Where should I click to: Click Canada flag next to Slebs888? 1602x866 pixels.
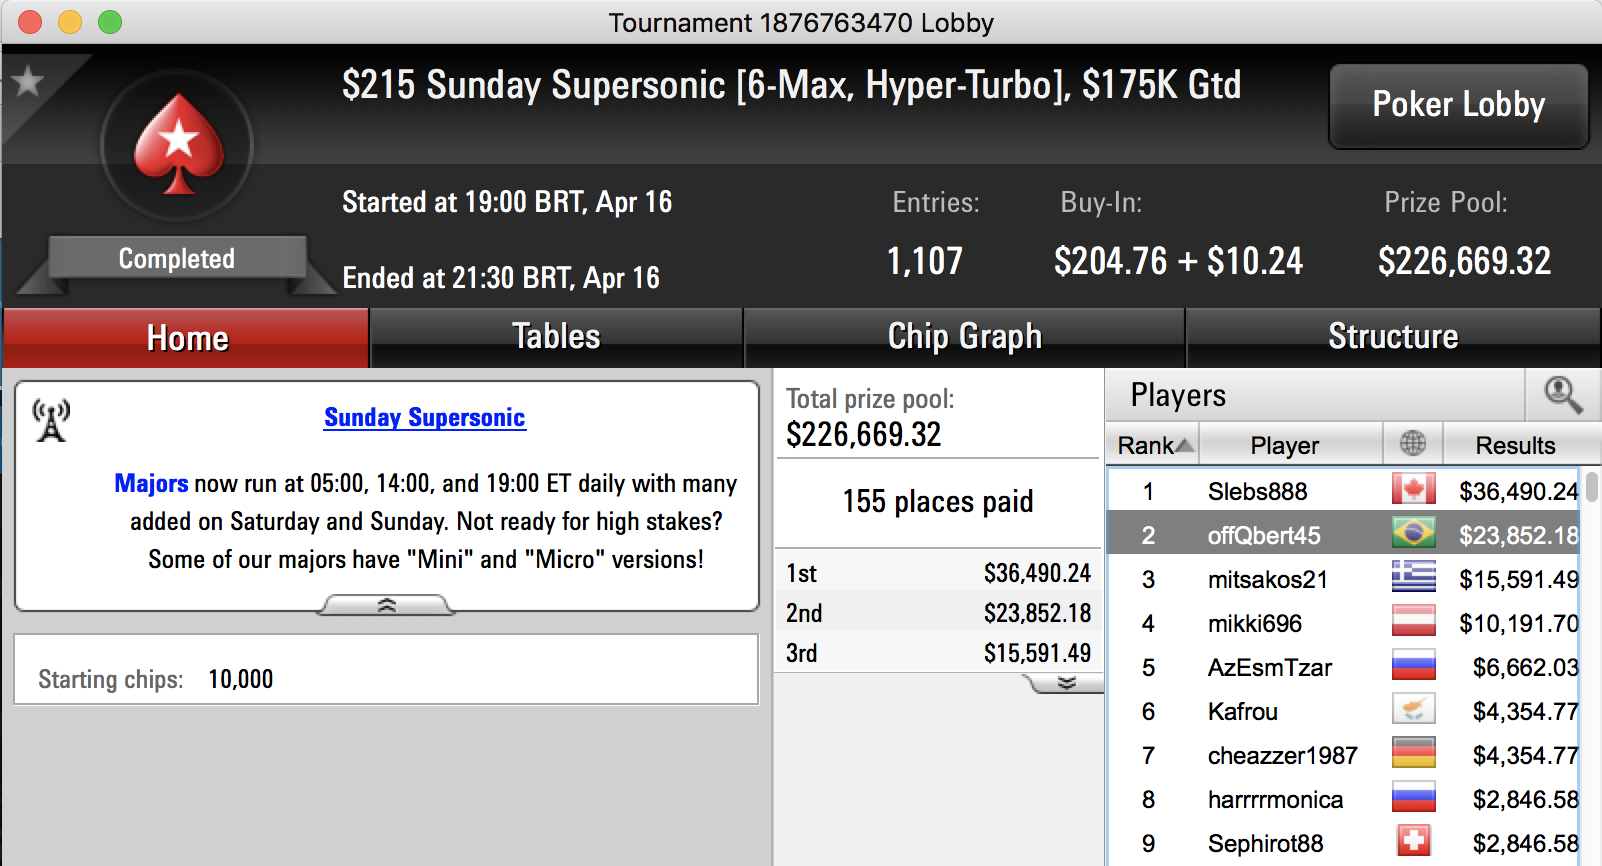coord(1413,490)
